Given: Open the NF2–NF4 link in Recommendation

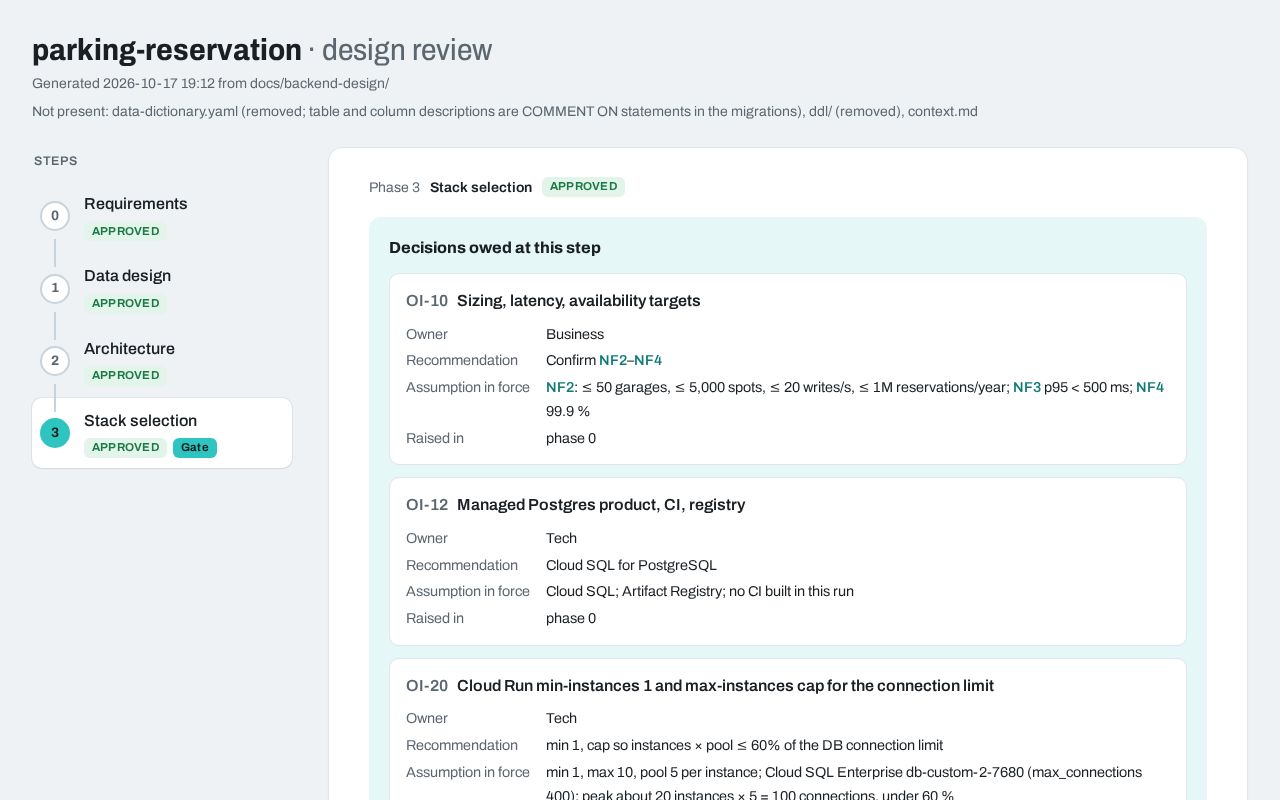Looking at the screenshot, I should (x=630, y=361).
